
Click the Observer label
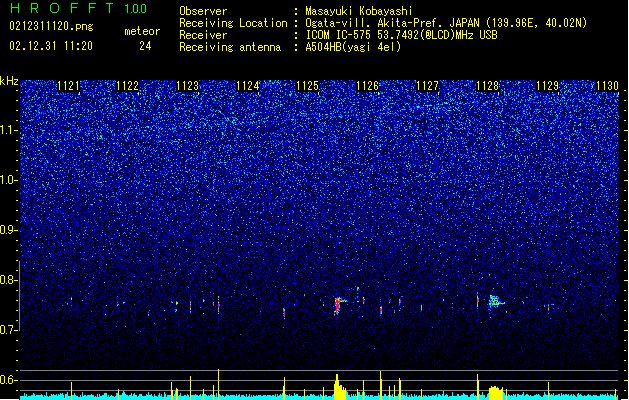click(203, 11)
